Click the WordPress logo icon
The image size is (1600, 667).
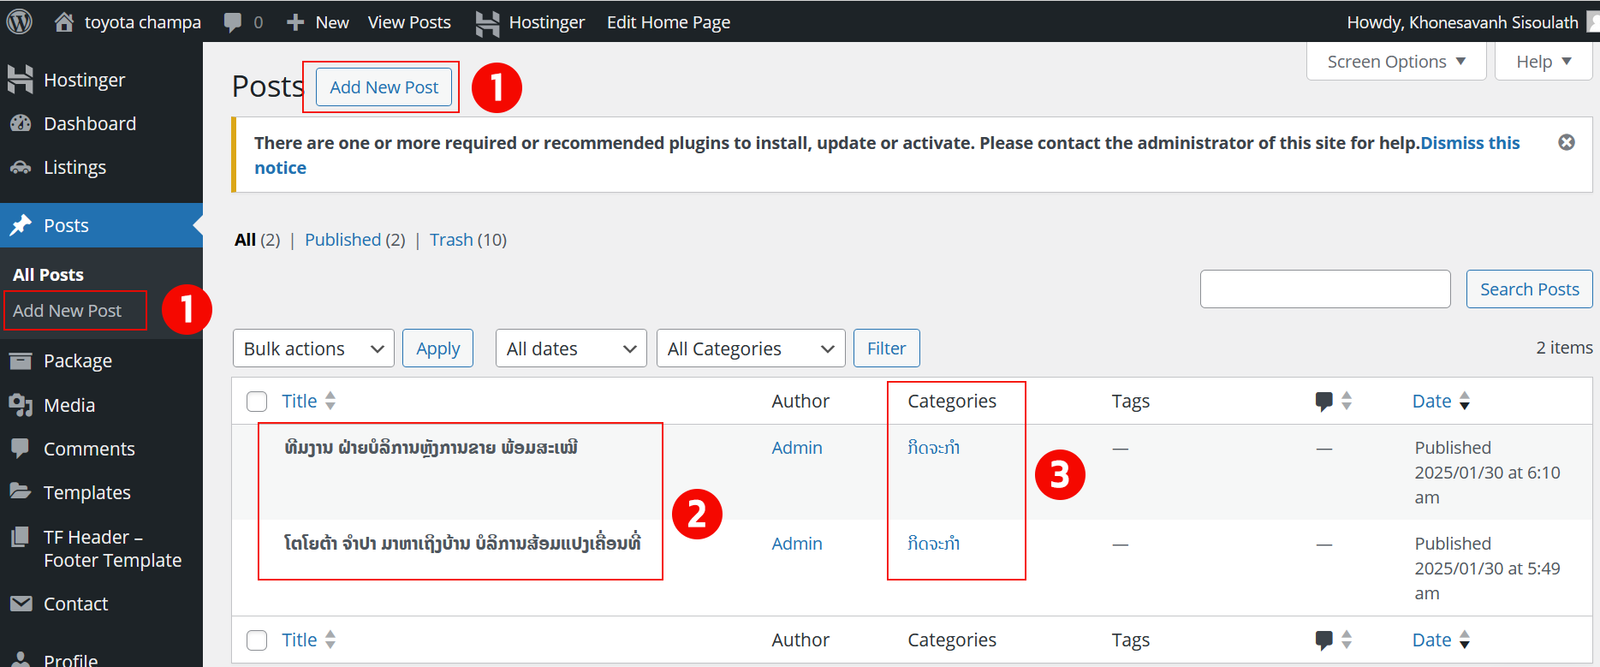19,21
